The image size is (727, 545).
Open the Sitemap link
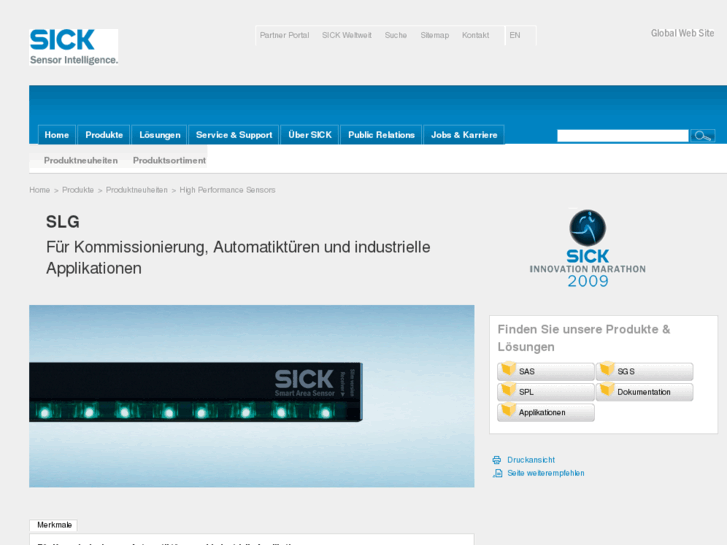pos(434,35)
